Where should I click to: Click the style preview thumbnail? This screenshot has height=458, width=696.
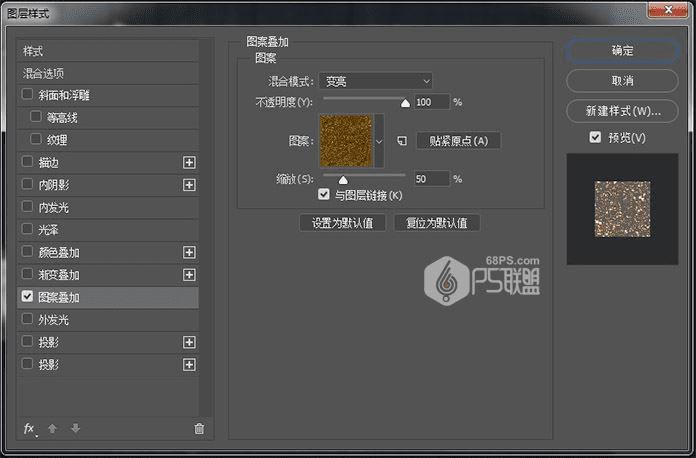tap(622, 209)
